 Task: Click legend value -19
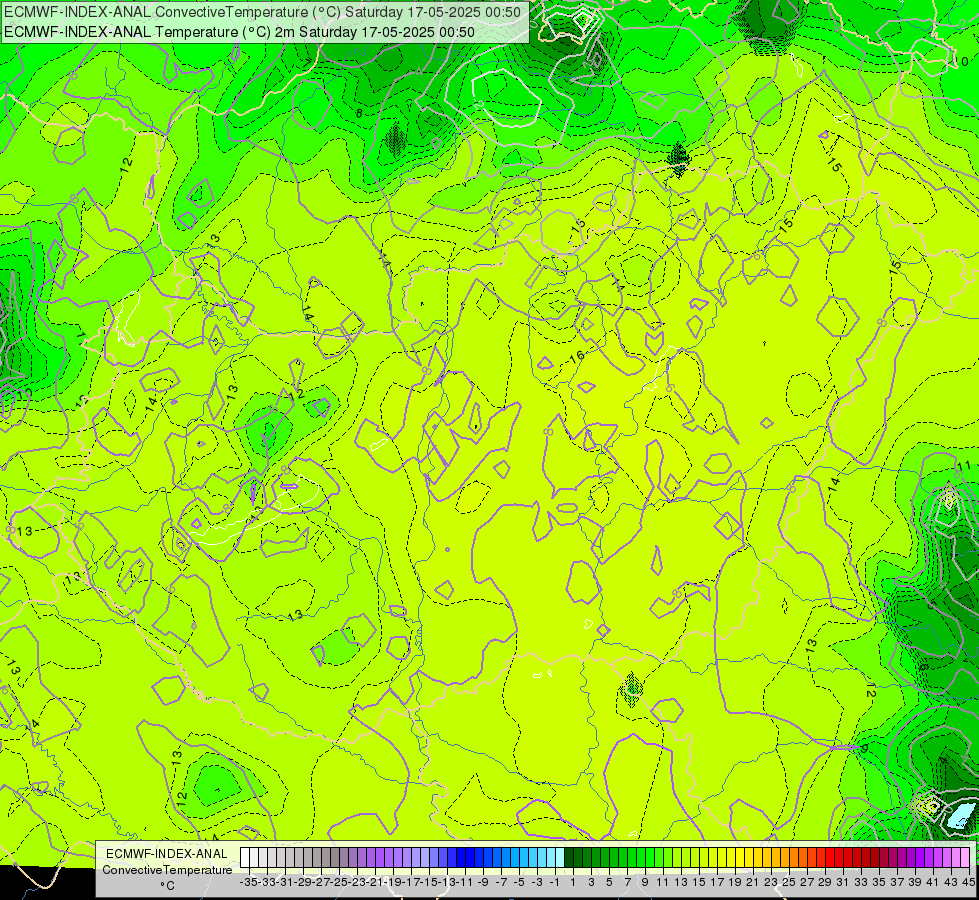click(393, 882)
